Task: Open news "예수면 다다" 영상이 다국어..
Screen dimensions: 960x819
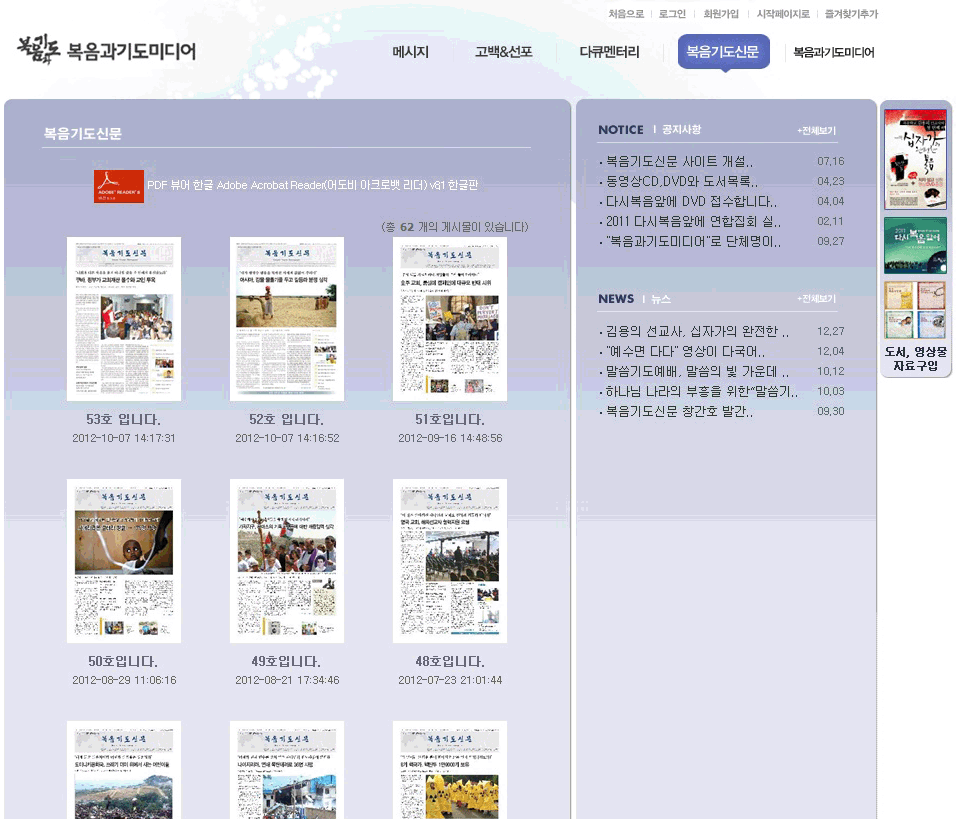Action: tap(685, 351)
